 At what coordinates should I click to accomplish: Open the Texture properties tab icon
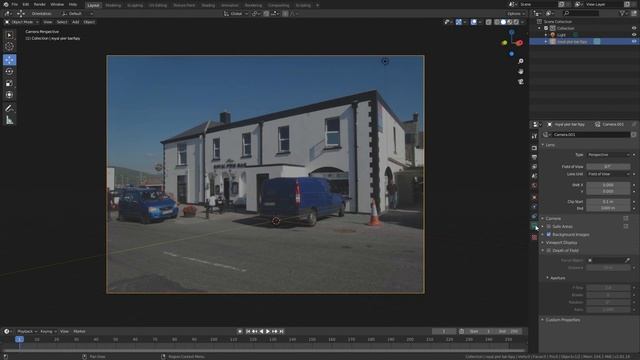(x=534, y=237)
